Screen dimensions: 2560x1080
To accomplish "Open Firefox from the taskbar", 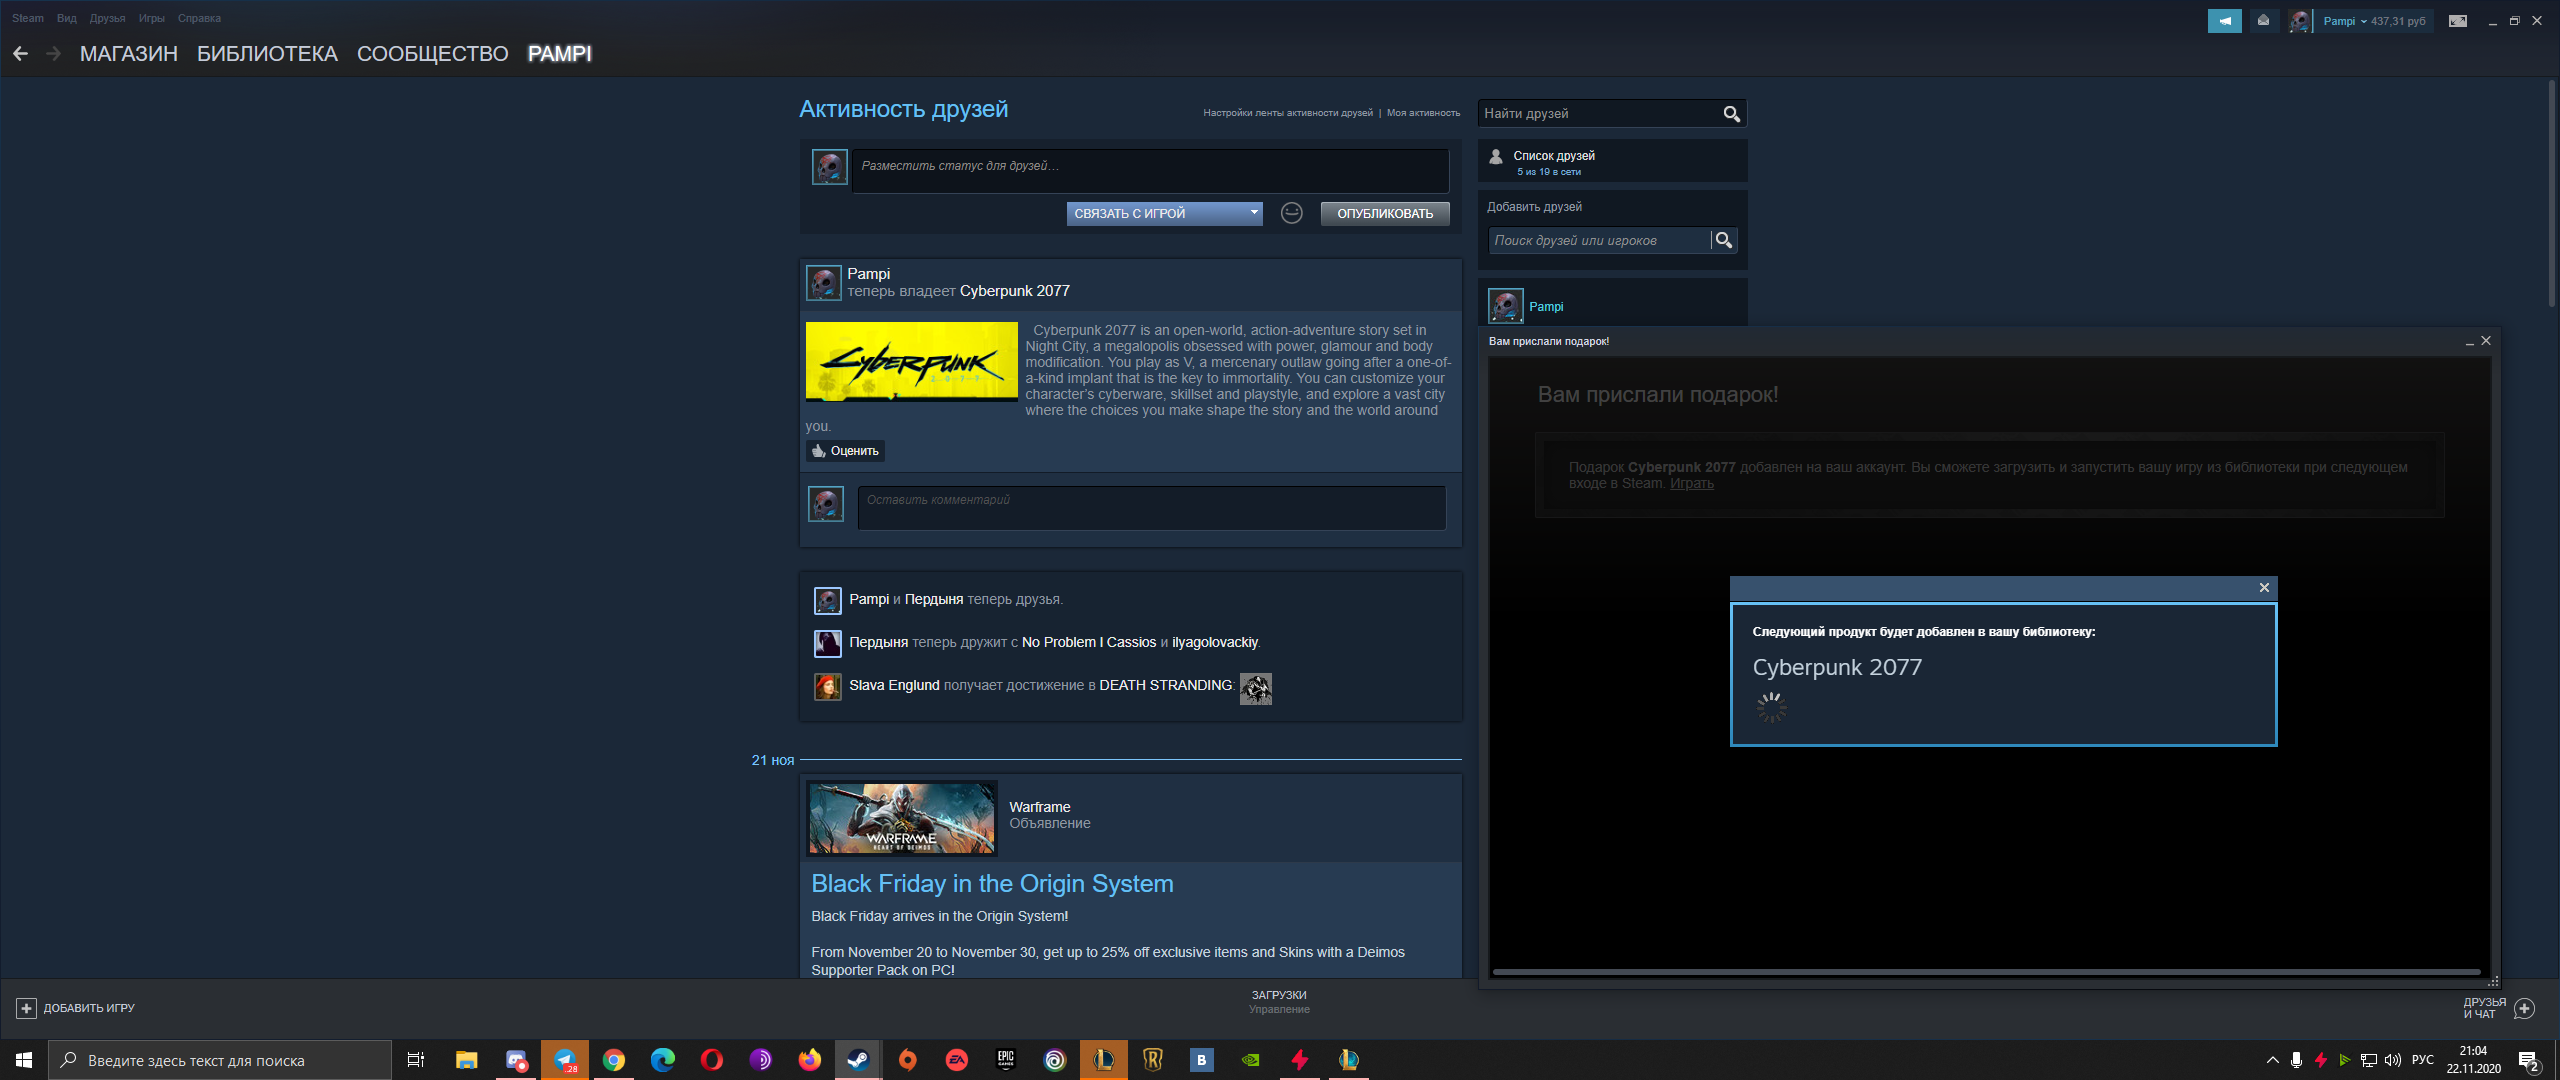I will tap(810, 1060).
